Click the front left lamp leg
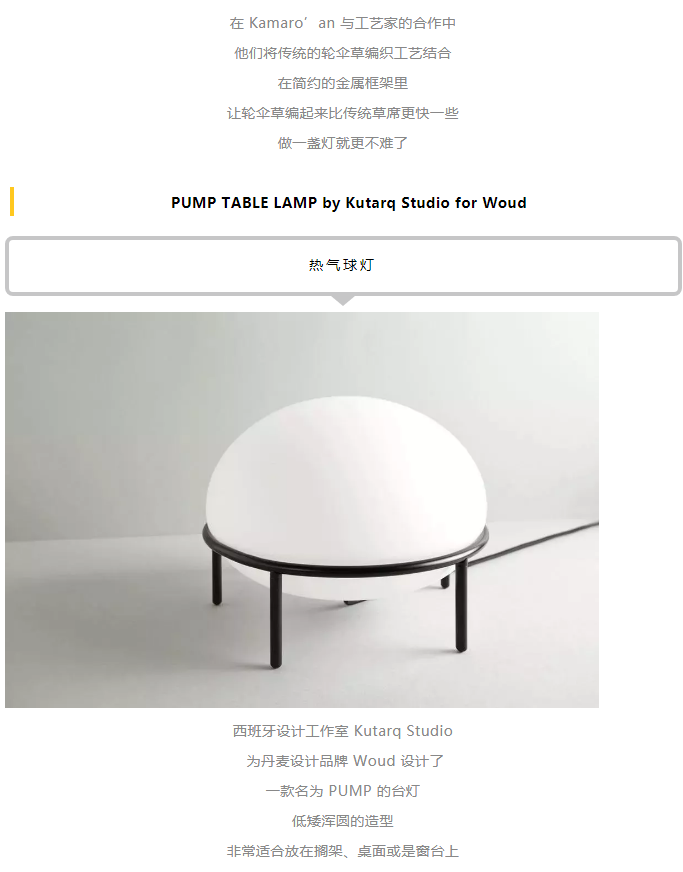 [x=275, y=618]
